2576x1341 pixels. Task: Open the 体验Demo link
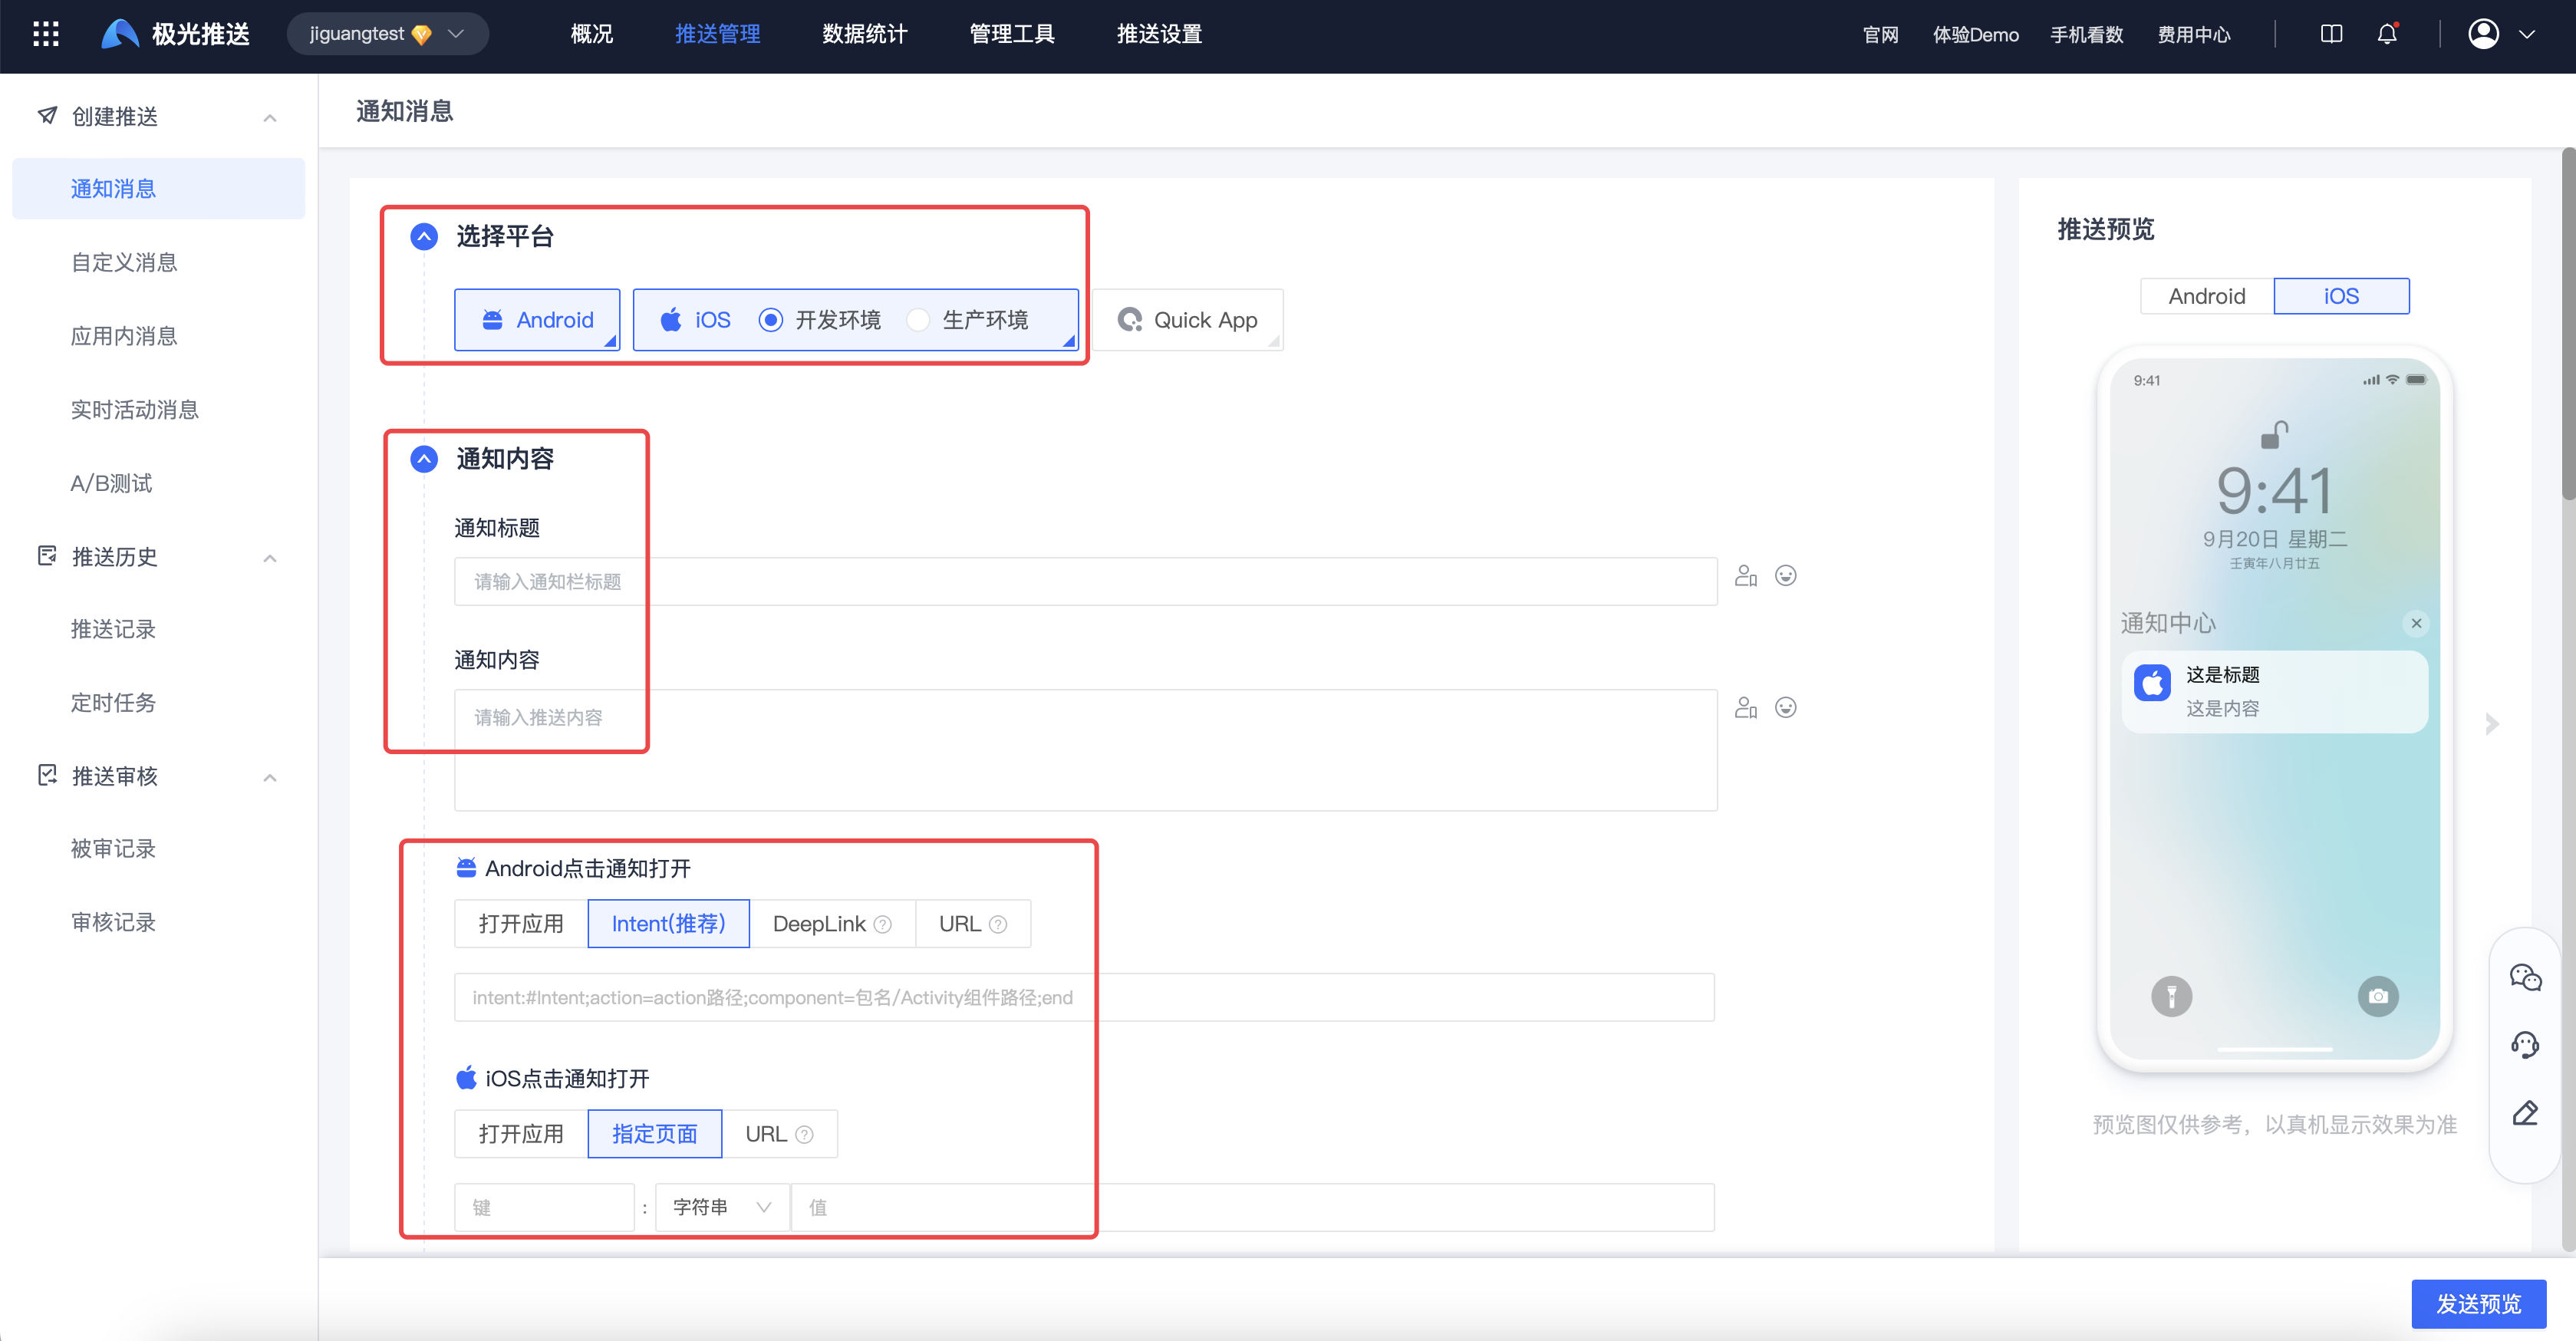tap(1975, 35)
